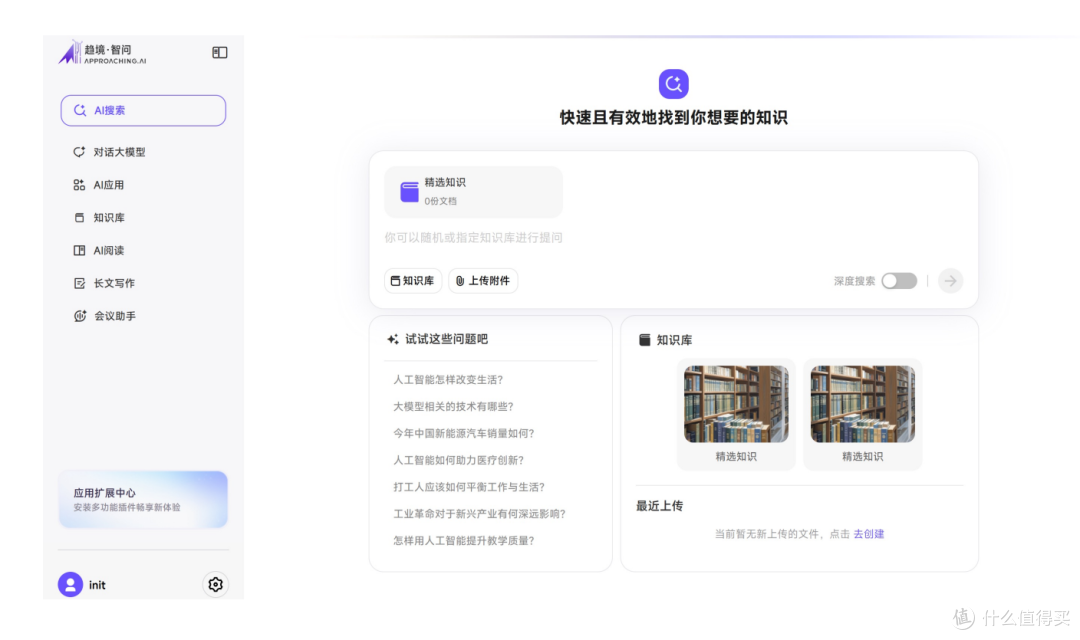
Task: Select question 打工人应该如何平衡工作与生活?
Action: coord(469,487)
